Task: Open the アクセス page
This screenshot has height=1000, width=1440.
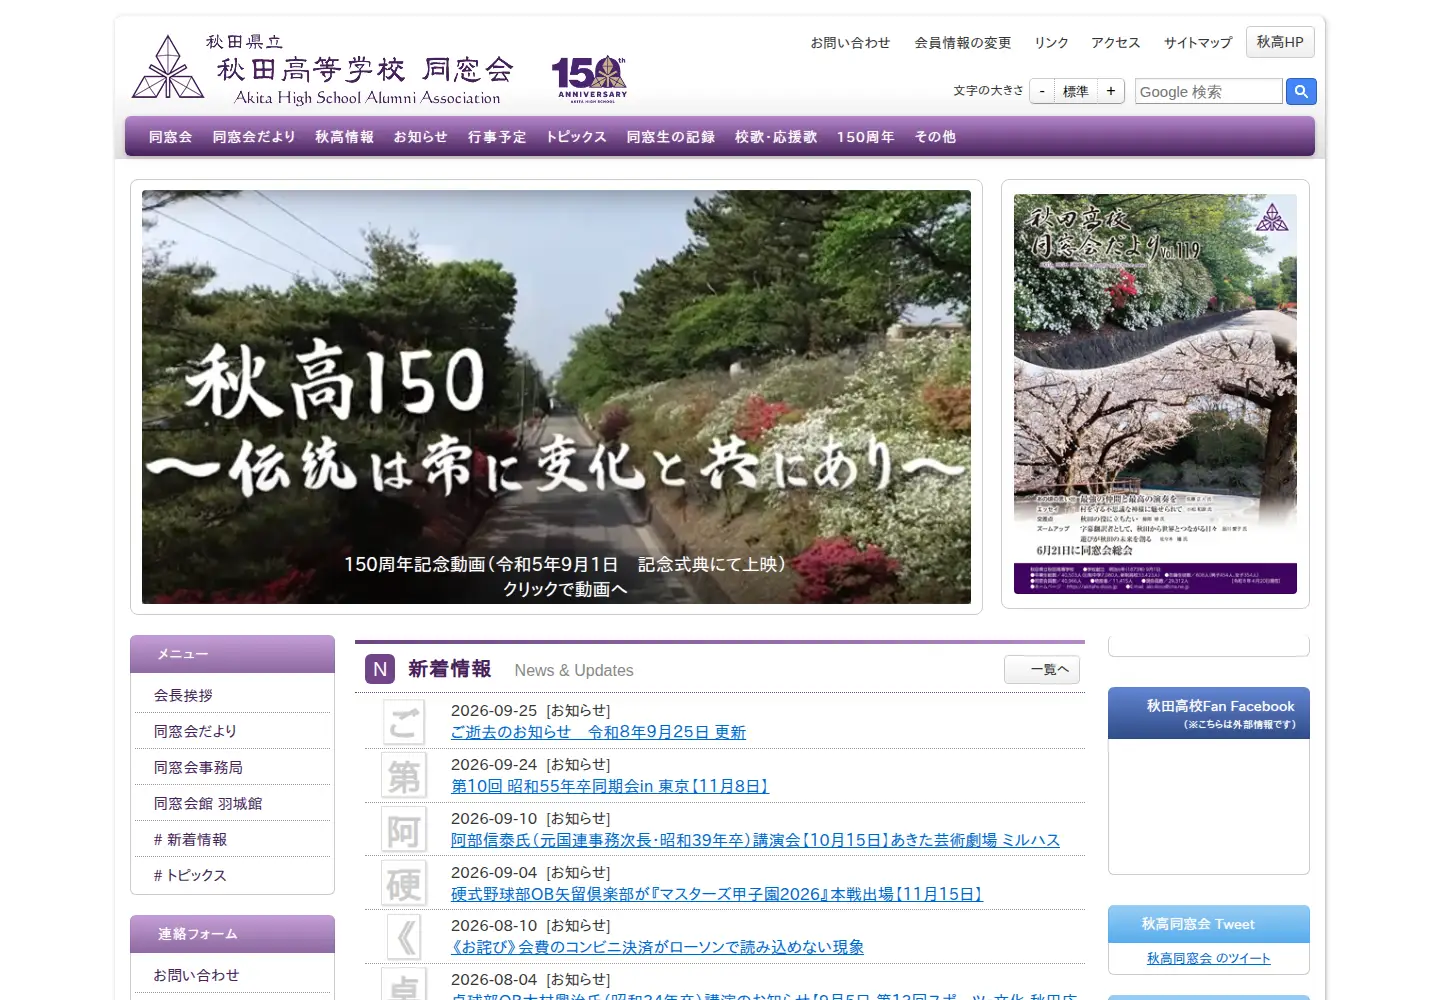Action: (x=1116, y=43)
